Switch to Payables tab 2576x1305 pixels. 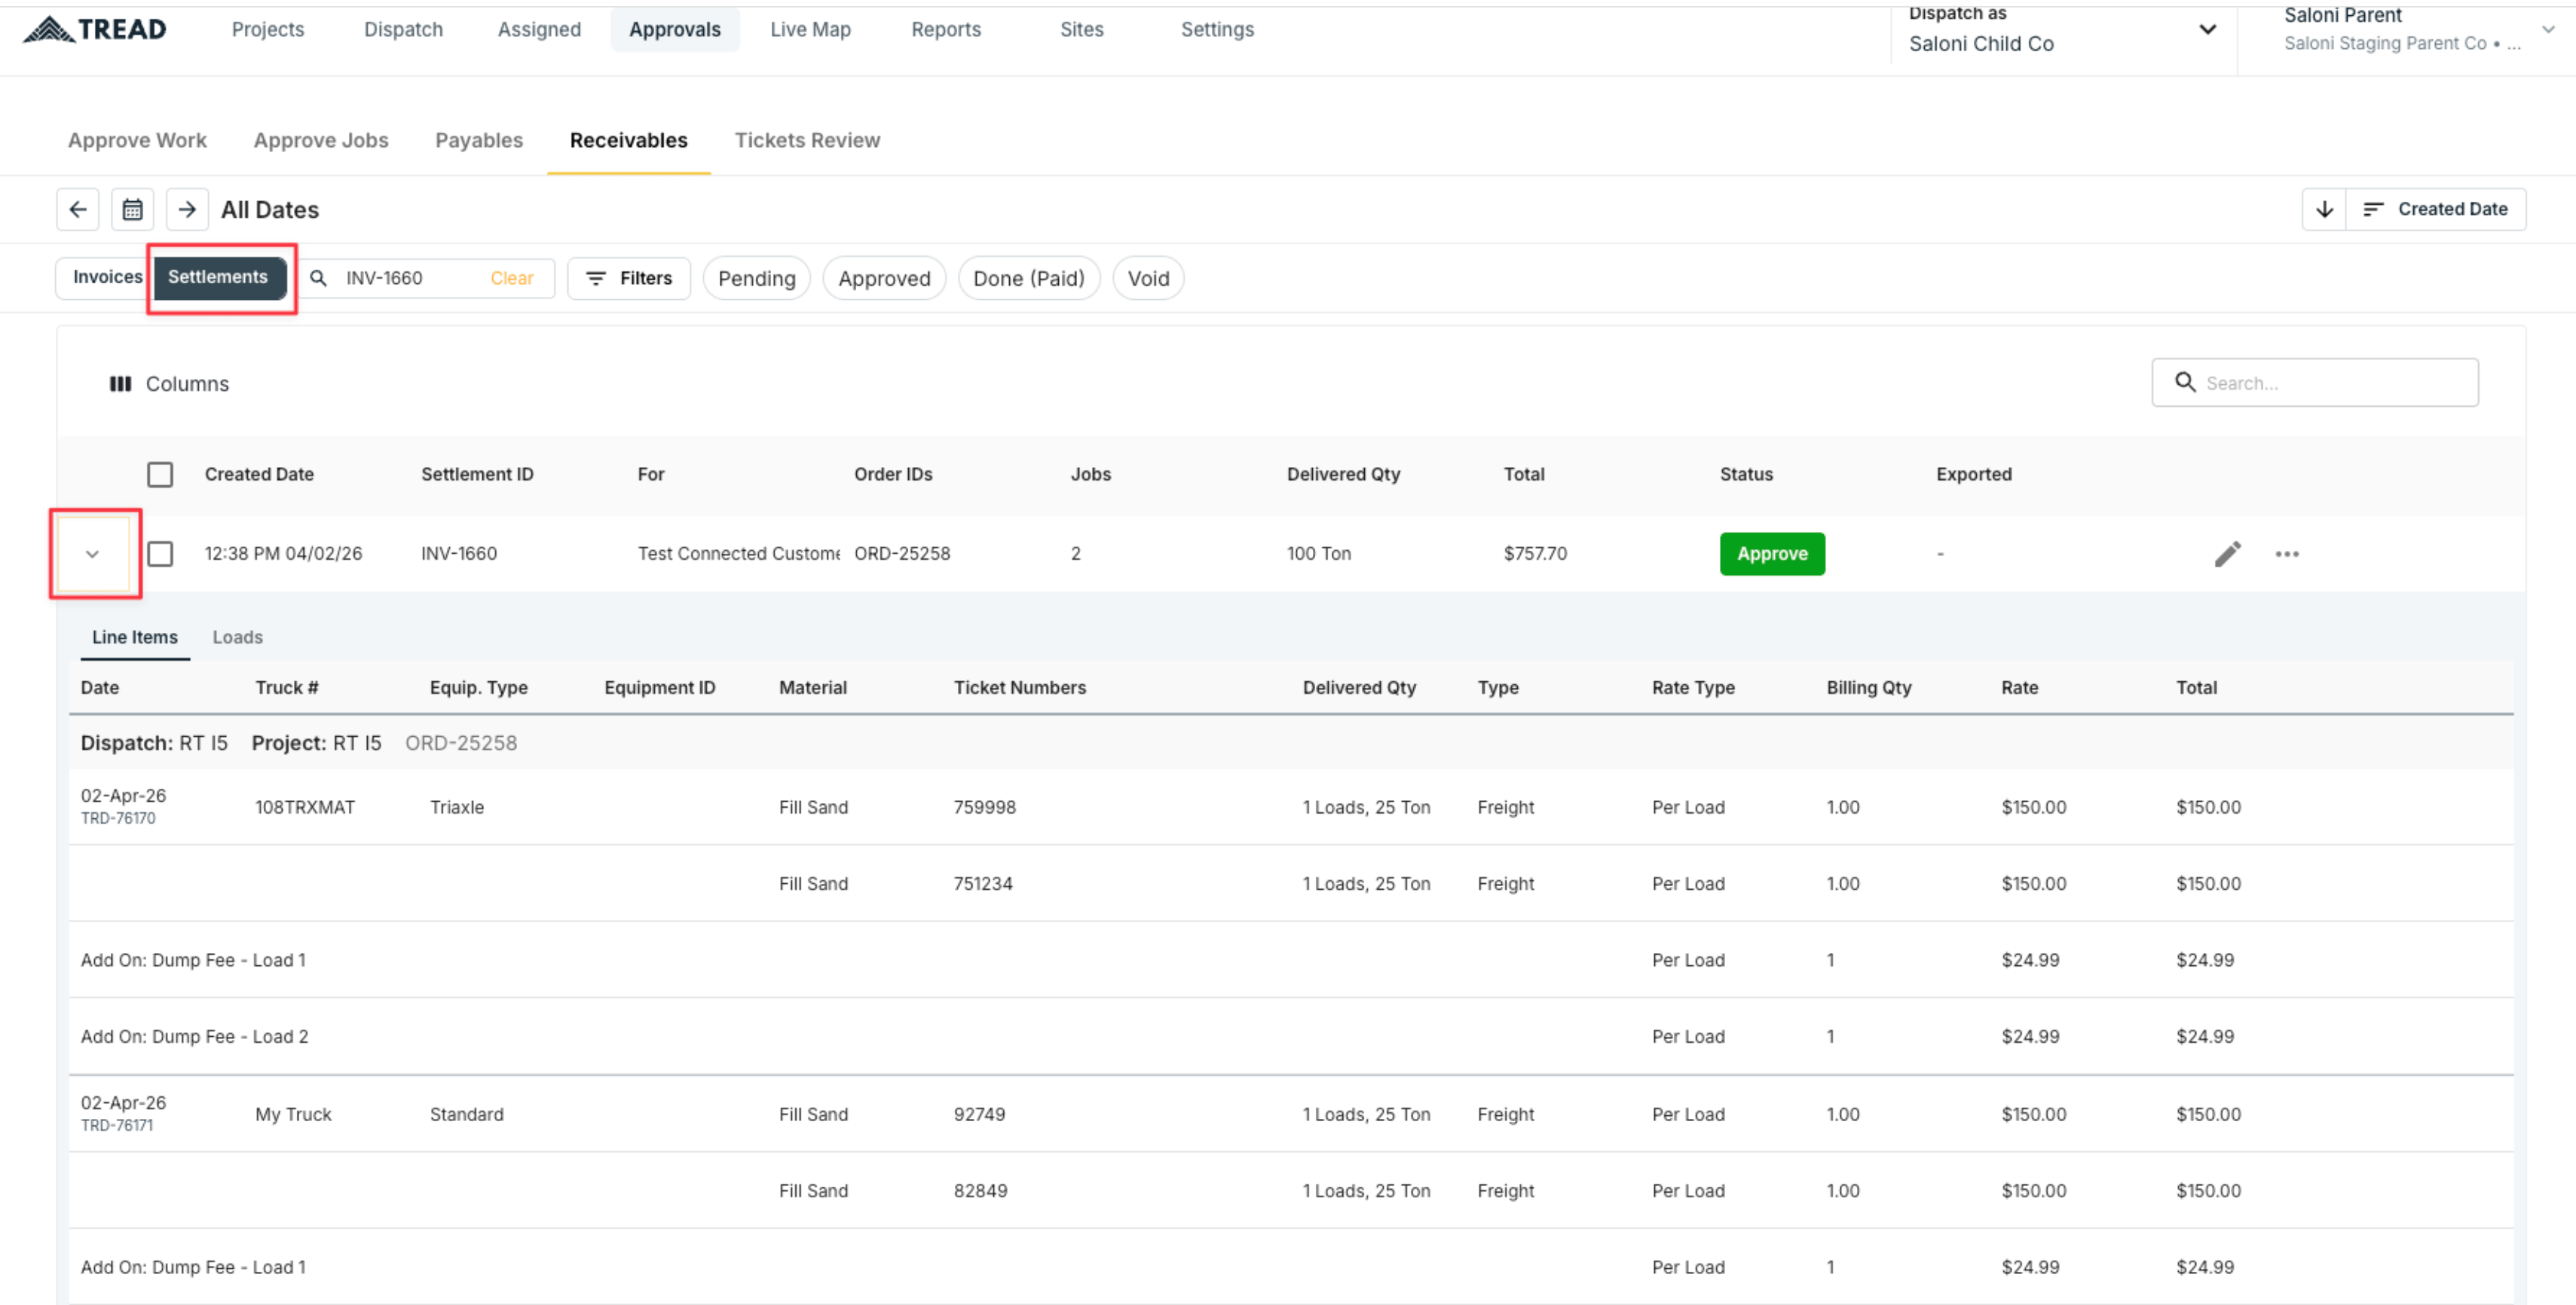pos(479,141)
